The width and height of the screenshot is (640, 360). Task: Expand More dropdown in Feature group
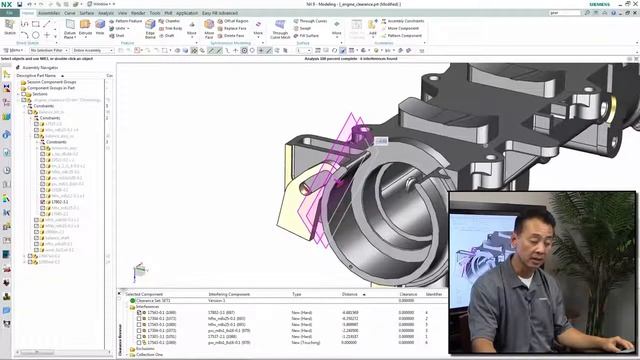[191, 29]
